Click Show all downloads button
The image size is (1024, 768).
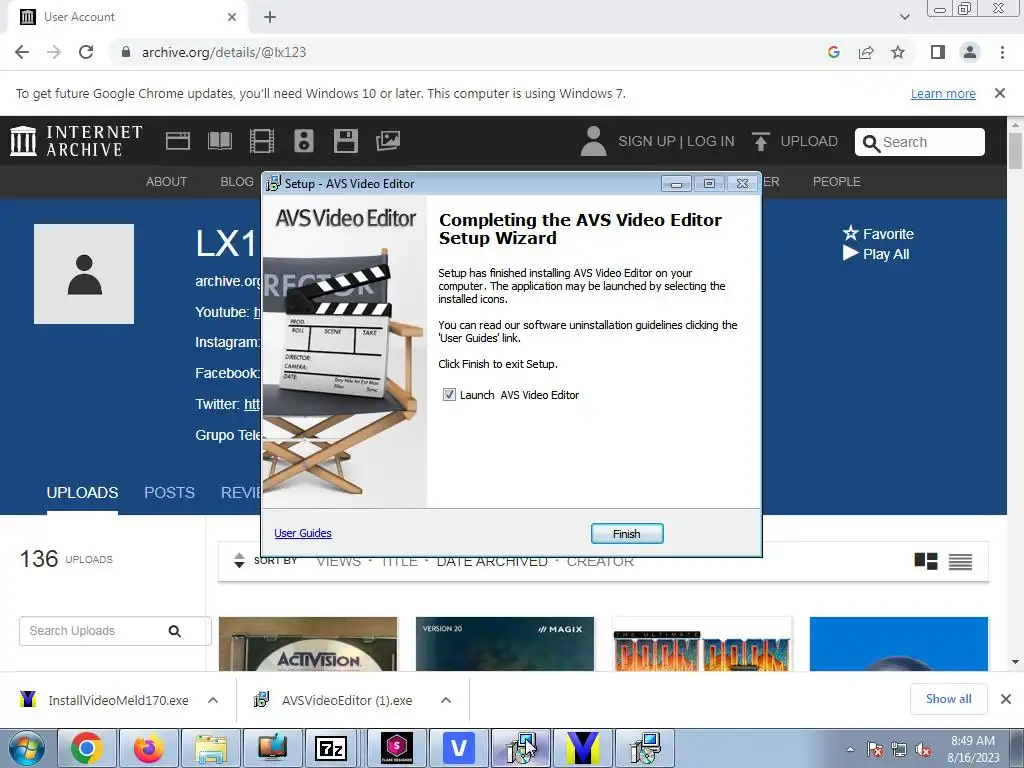[948, 699]
